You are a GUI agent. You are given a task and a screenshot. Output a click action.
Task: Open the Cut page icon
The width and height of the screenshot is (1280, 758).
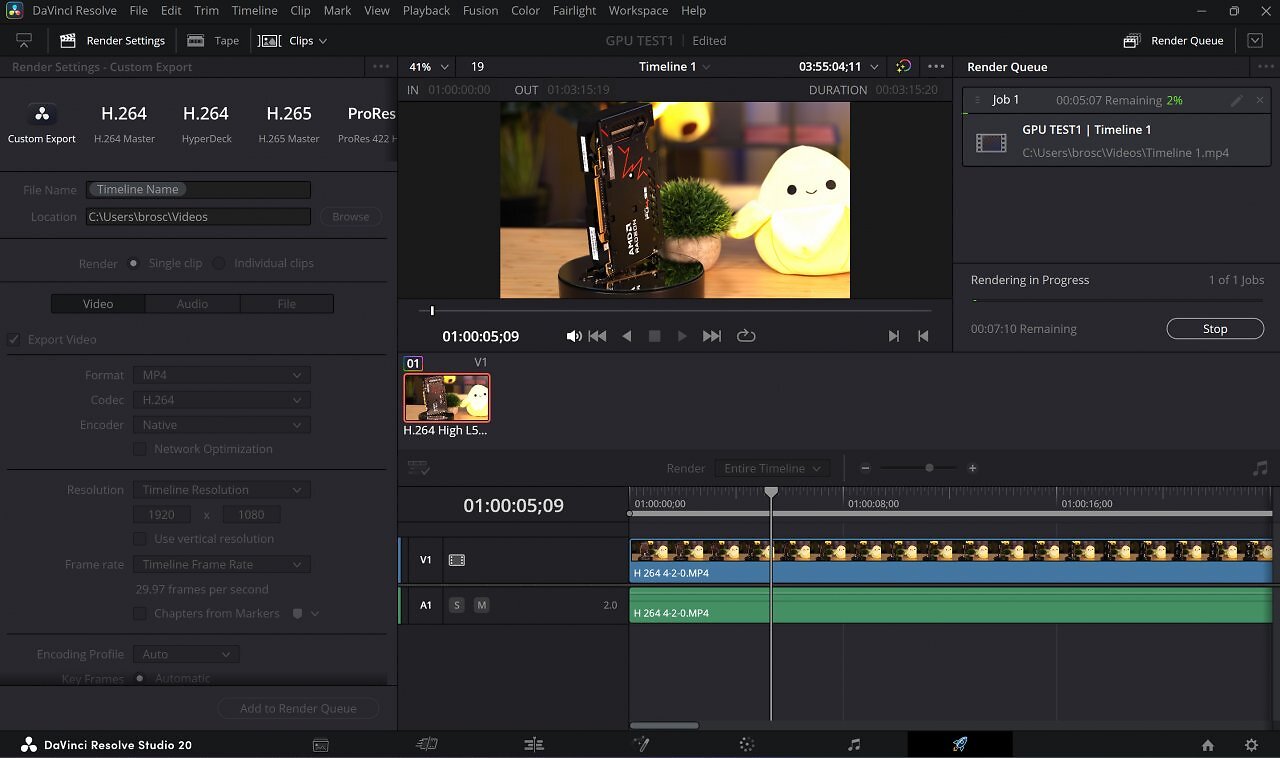tap(427, 745)
